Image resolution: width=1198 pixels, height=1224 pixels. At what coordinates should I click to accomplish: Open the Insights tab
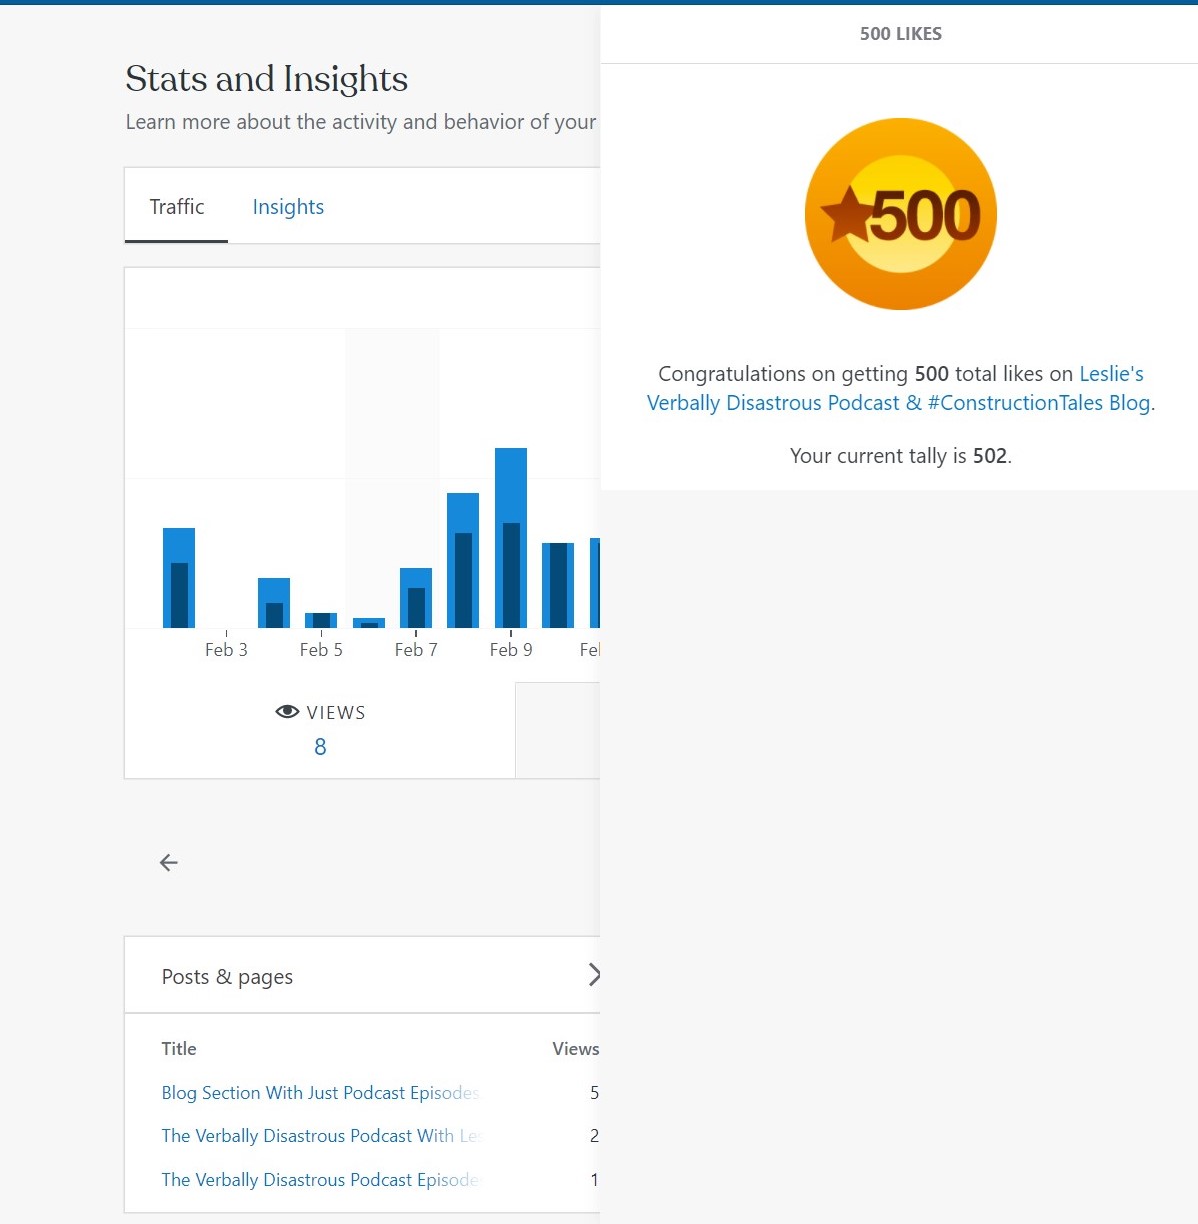click(288, 207)
